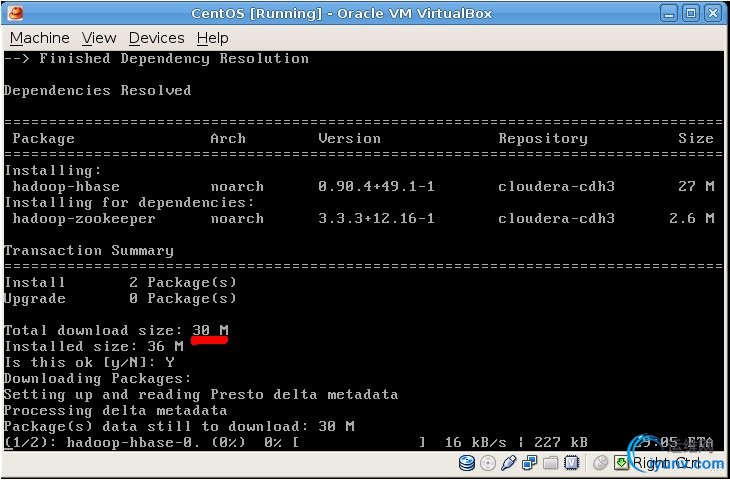Click the USB devices status icon
This screenshot has height=480, width=730.
(x=509, y=463)
